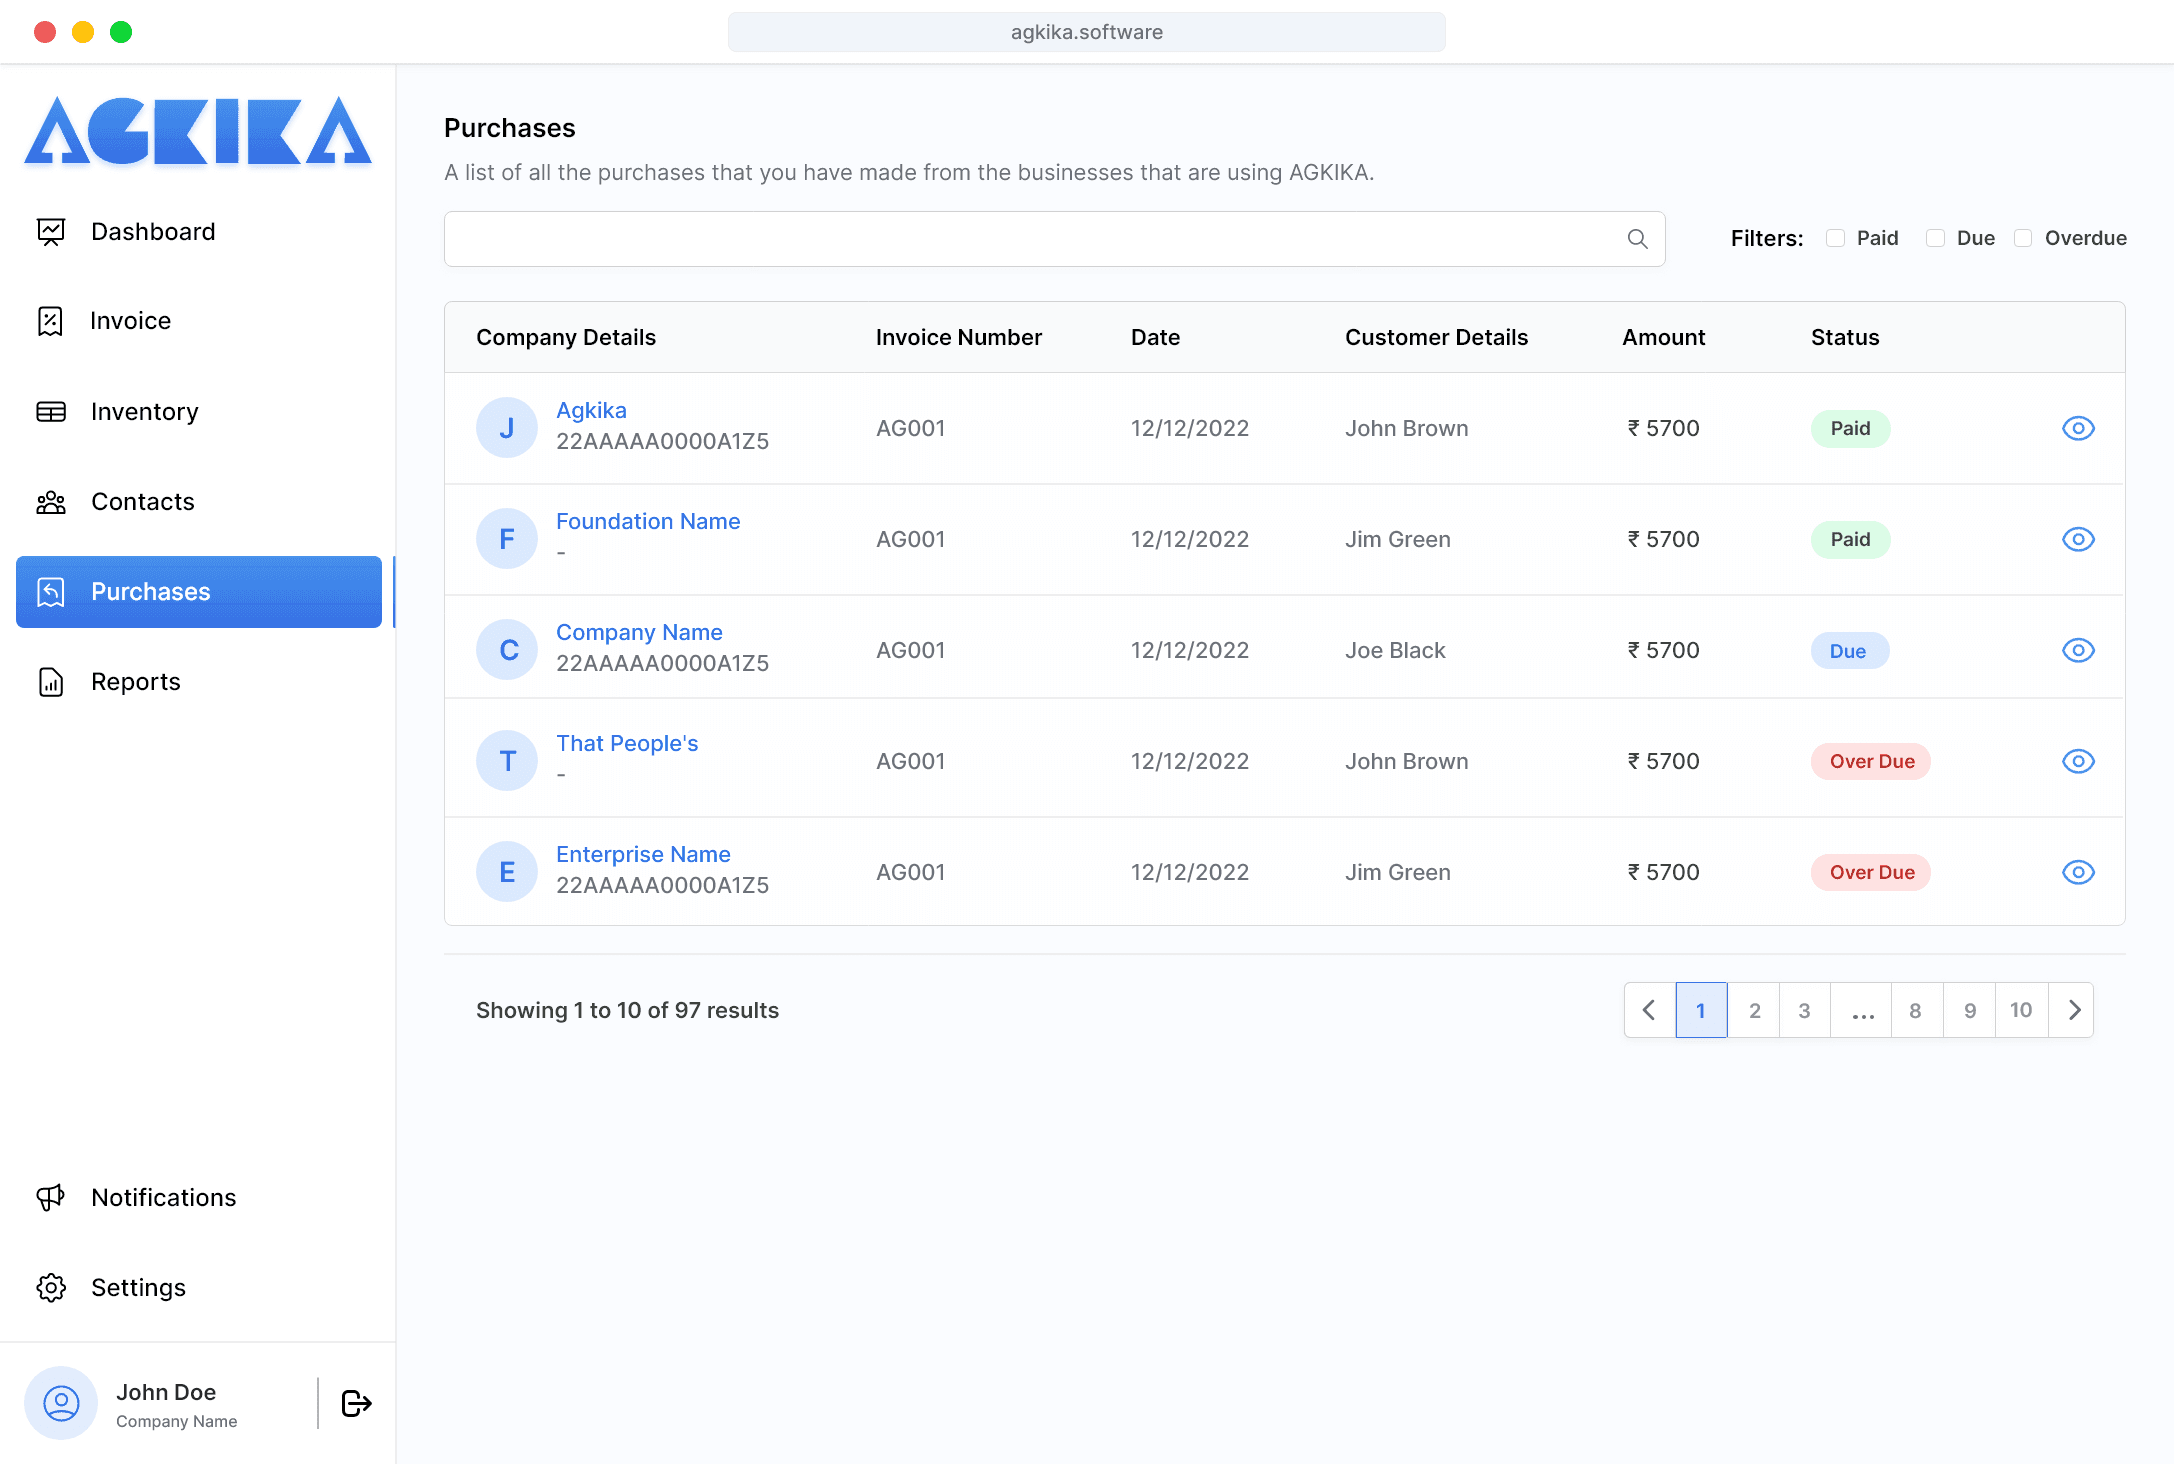
Task: Switch to the Reports section
Action: tap(135, 681)
